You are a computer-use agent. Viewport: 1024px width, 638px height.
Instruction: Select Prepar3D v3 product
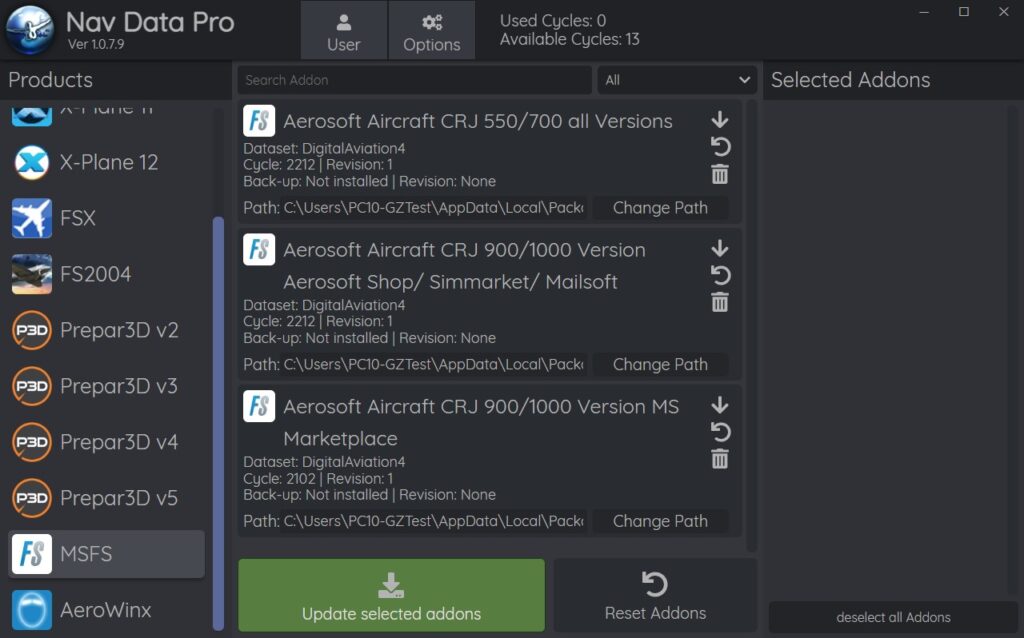pyautogui.click(x=106, y=386)
